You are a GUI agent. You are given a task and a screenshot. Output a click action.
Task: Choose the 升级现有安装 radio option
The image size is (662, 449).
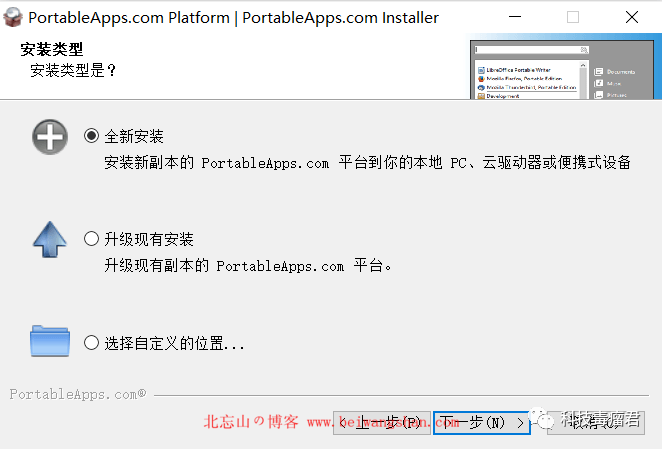(91, 239)
